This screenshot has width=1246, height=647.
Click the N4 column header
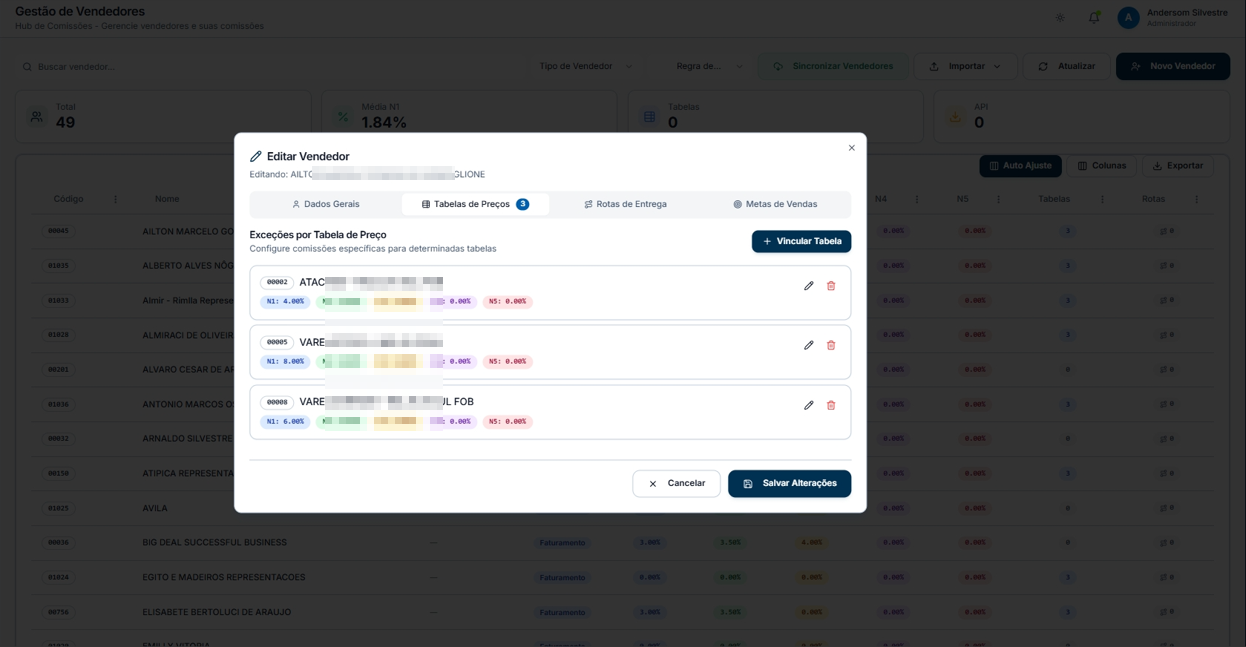[880, 199]
